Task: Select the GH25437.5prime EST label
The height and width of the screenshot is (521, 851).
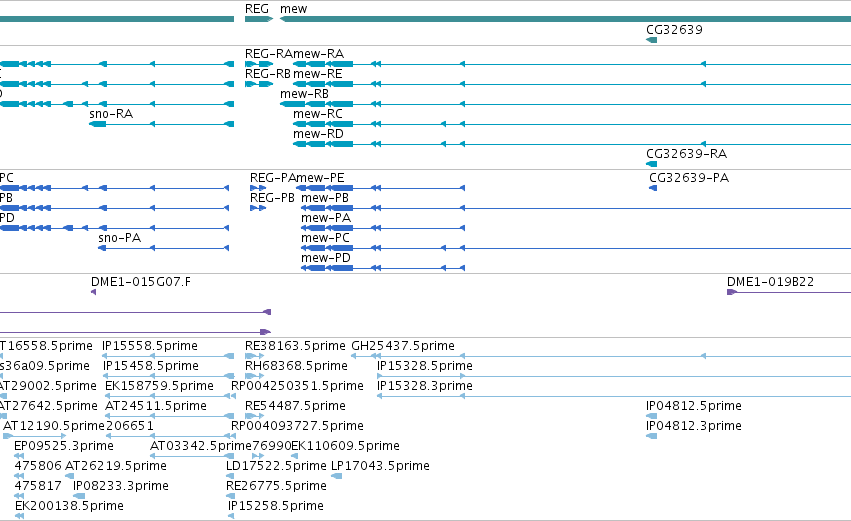Action: coord(403,346)
